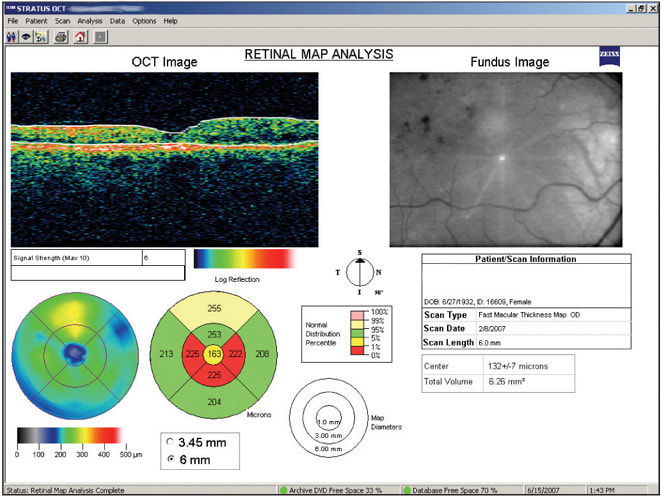Click the status bar time 1:43 PM
The width and height of the screenshot is (662, 497).
[x=602, y=490]
